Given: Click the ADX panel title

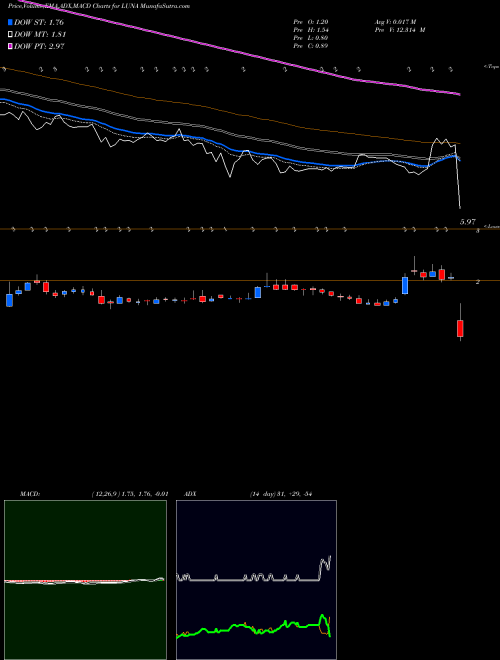Looking at the screenshot, I should pos(191,494).
